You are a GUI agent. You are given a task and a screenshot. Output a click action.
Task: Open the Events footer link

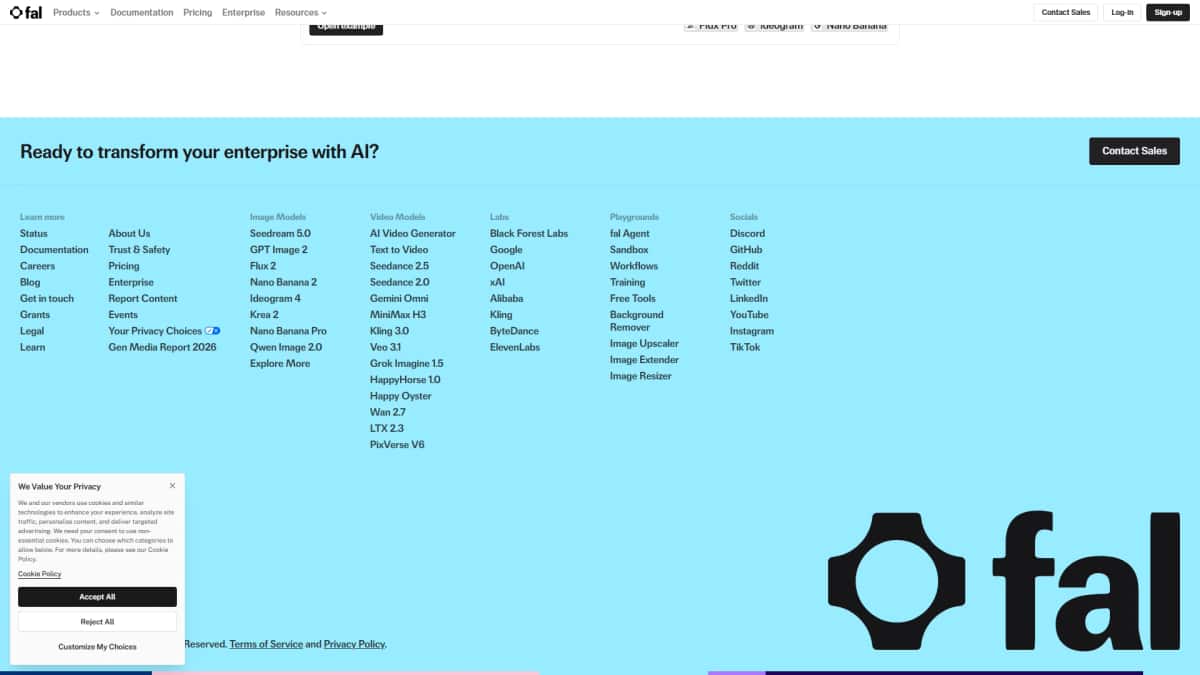(123, 315)
